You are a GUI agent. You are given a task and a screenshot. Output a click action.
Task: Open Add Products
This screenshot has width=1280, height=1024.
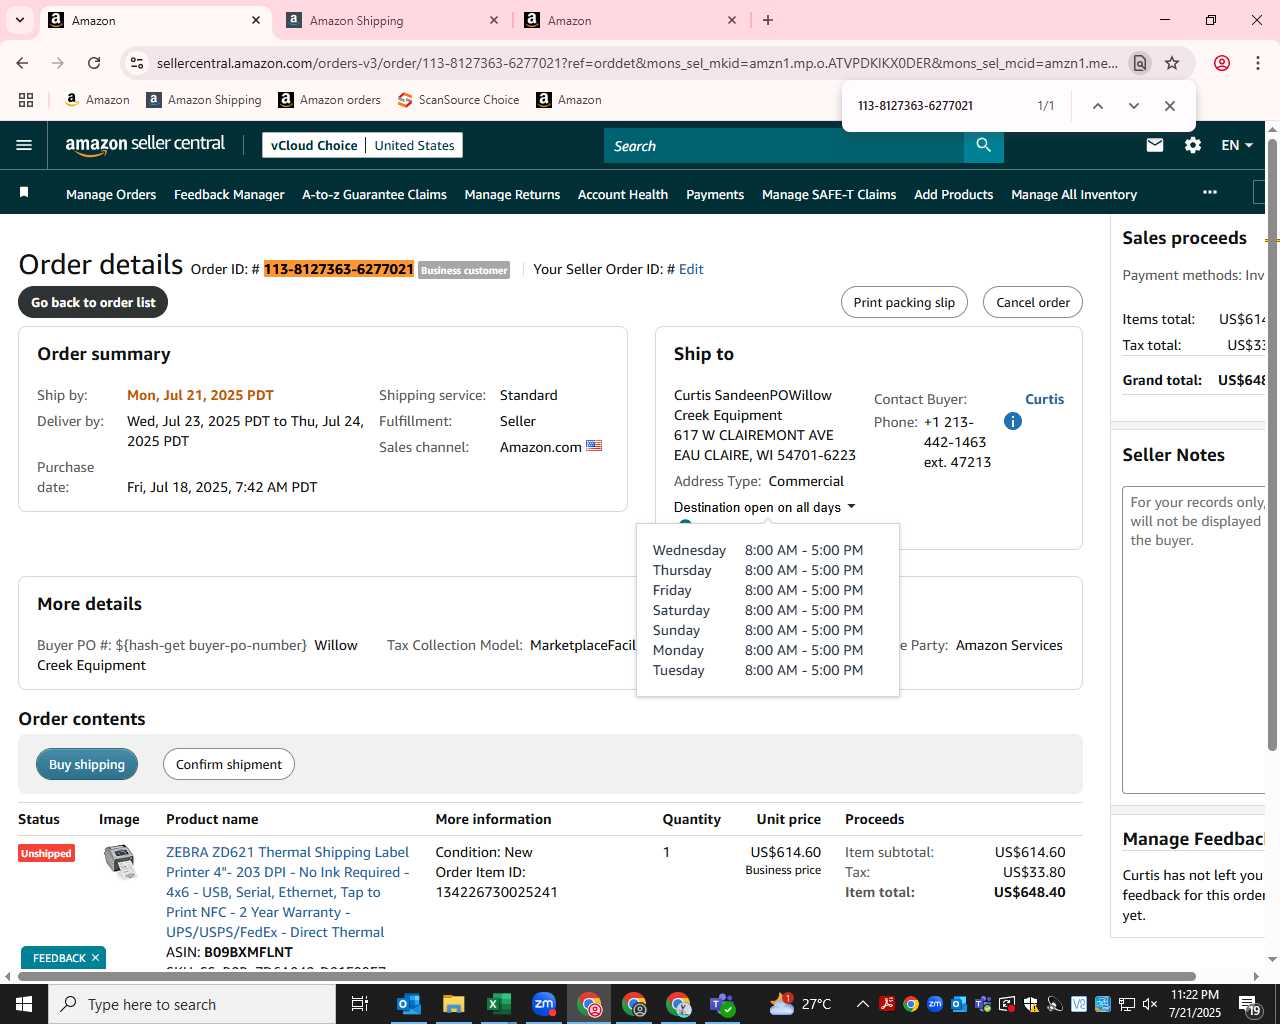[953, 194]
